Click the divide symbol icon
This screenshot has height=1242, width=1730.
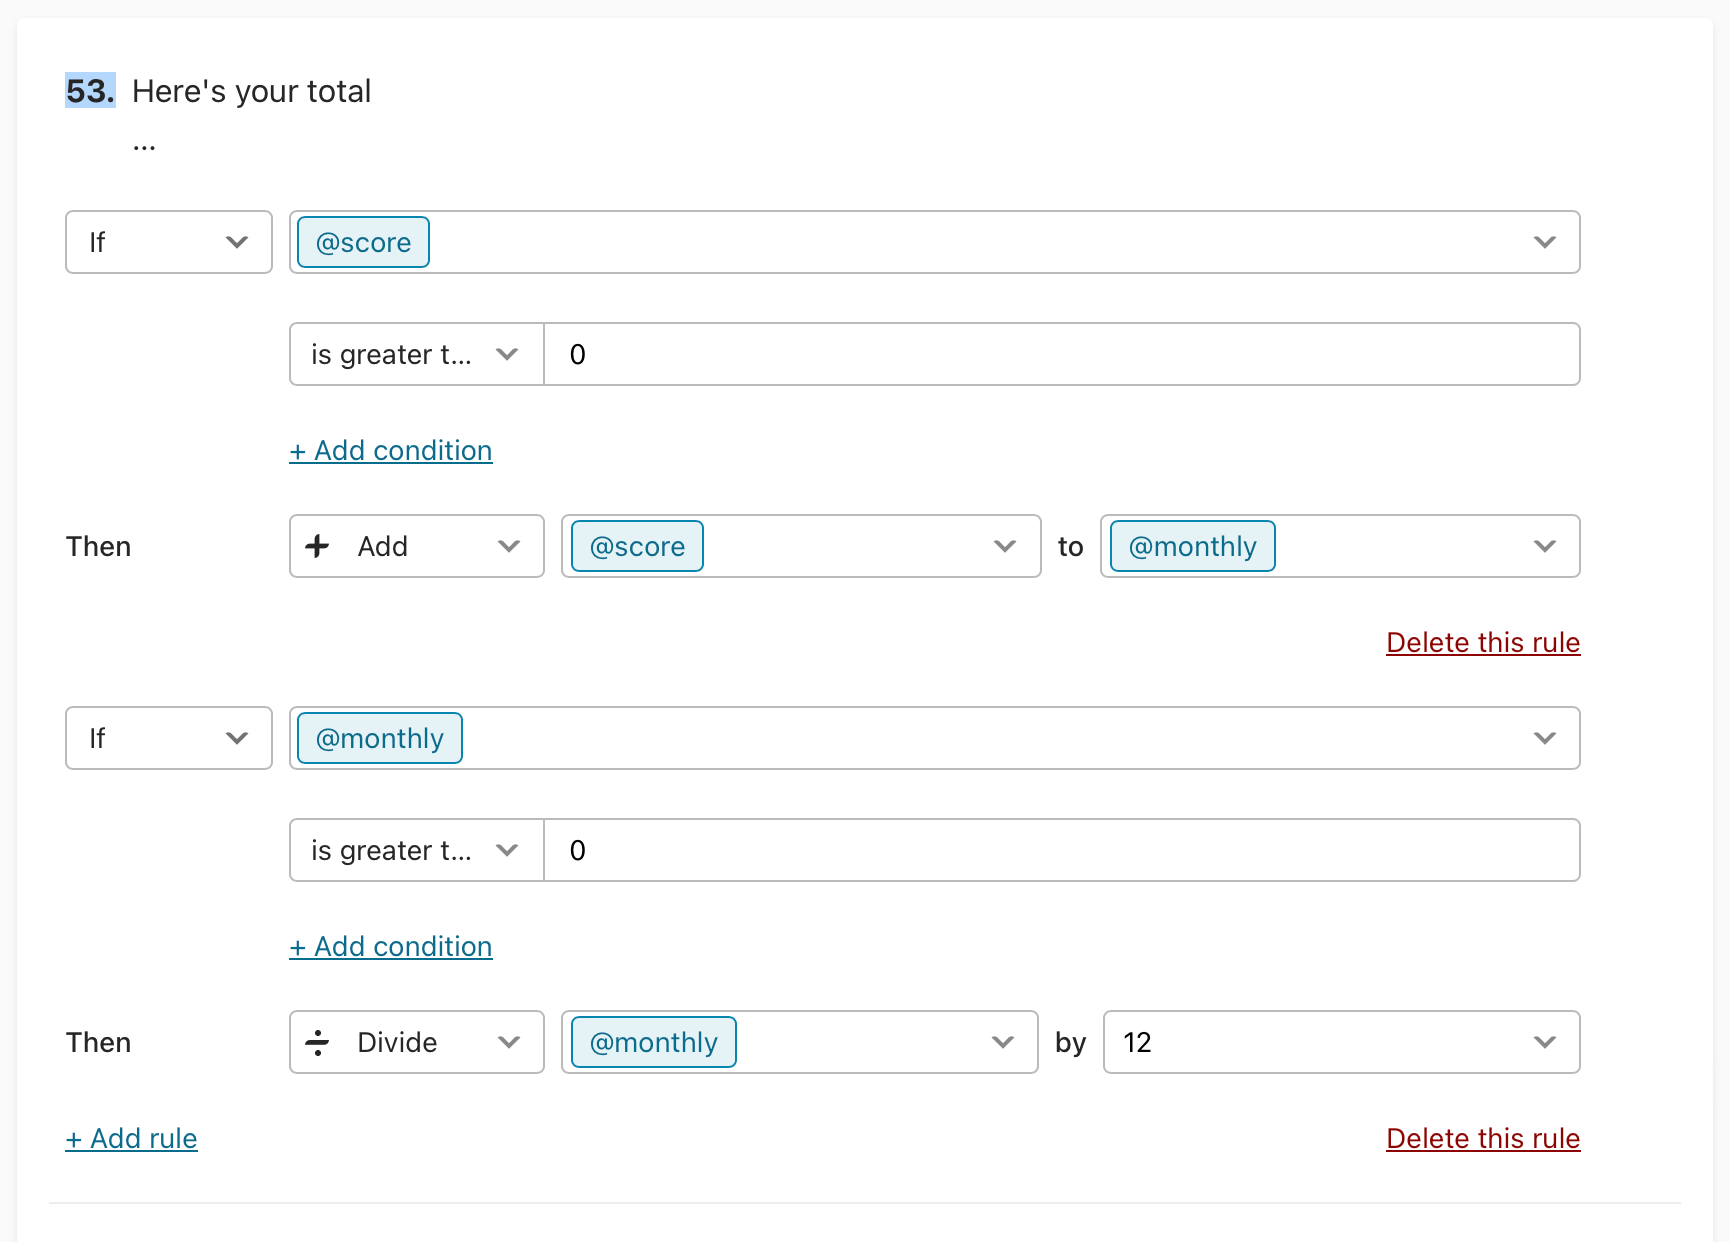pyautogui.click(x=317, y=1042)
